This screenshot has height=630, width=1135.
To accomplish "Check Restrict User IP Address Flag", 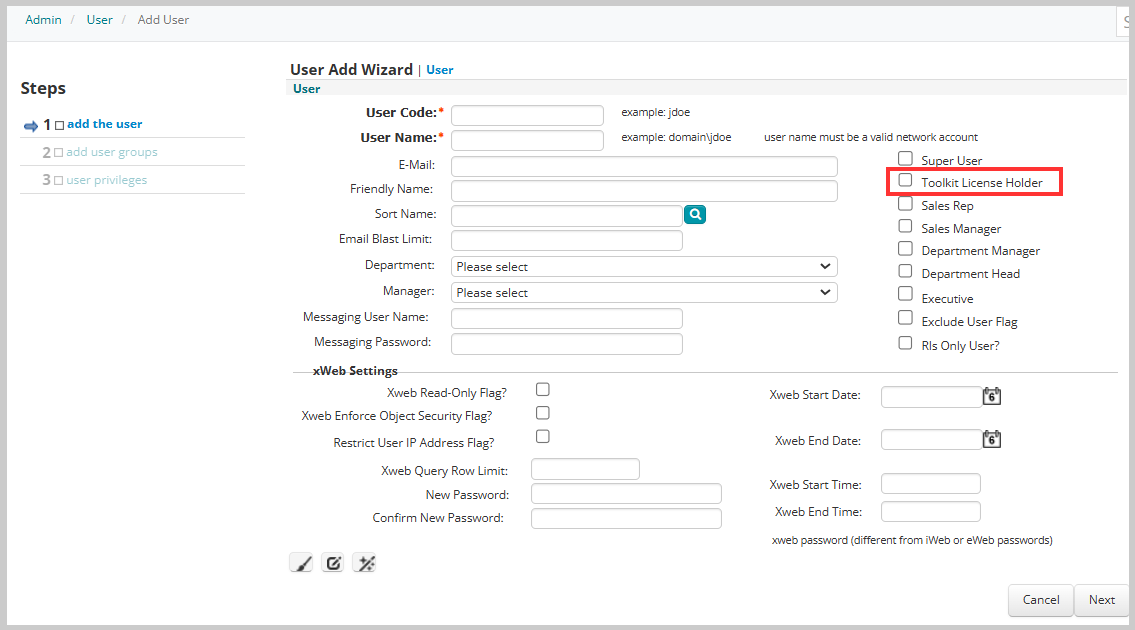I will tap(542, 437).
